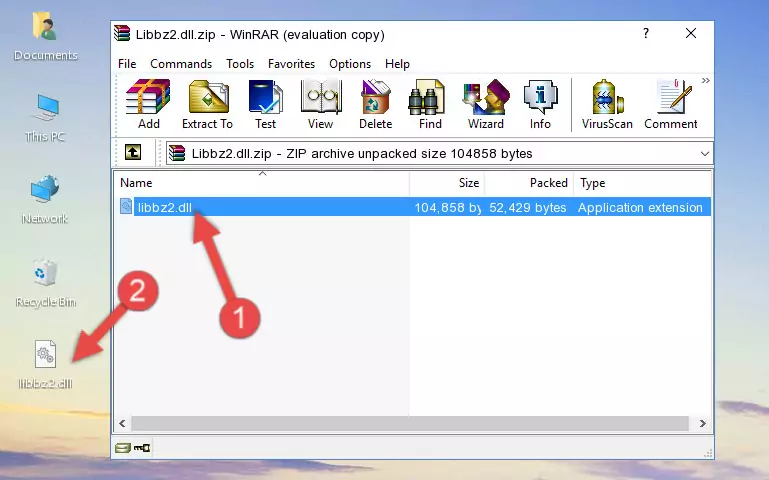The image size is (769, 480).
Task: Go up one folder level
Action: click(x=133, y=152)
